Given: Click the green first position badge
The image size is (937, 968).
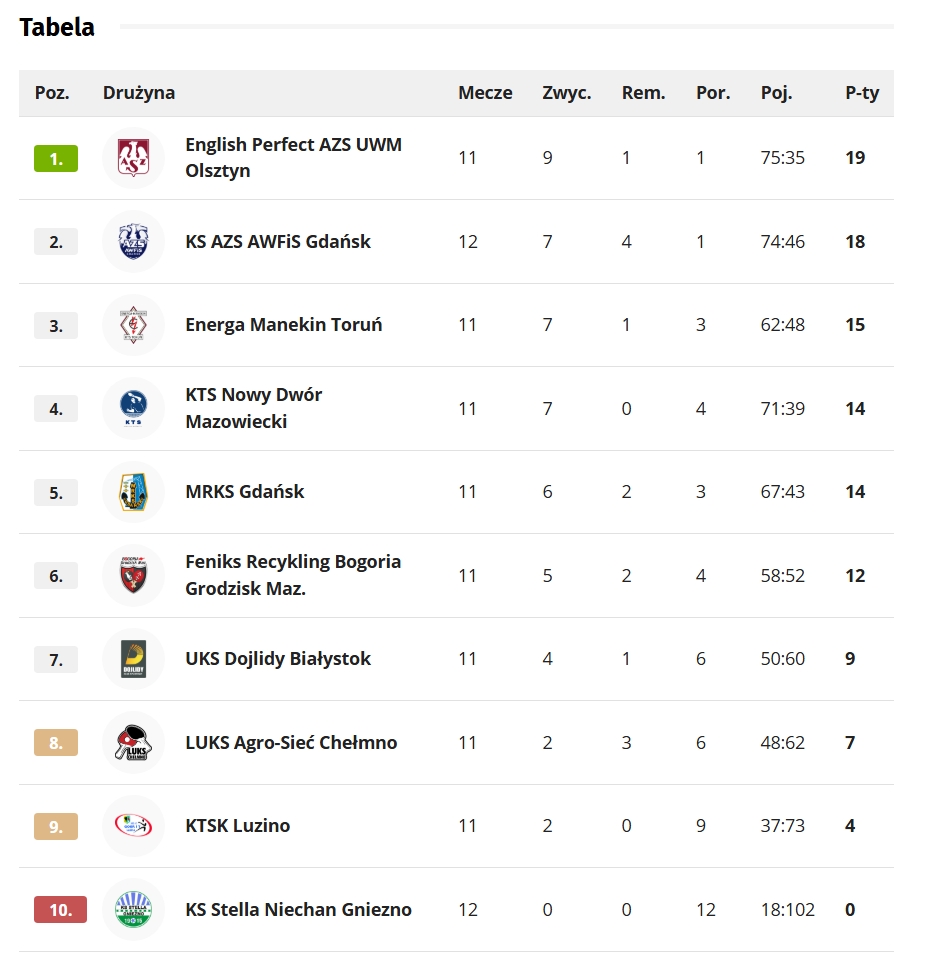Looking at the screenshot, I should coord(56,158).
